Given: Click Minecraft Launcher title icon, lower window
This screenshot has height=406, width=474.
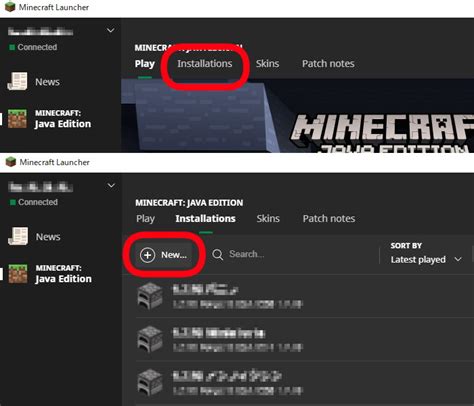Looking at the screenshot, I should pos(11,162).
